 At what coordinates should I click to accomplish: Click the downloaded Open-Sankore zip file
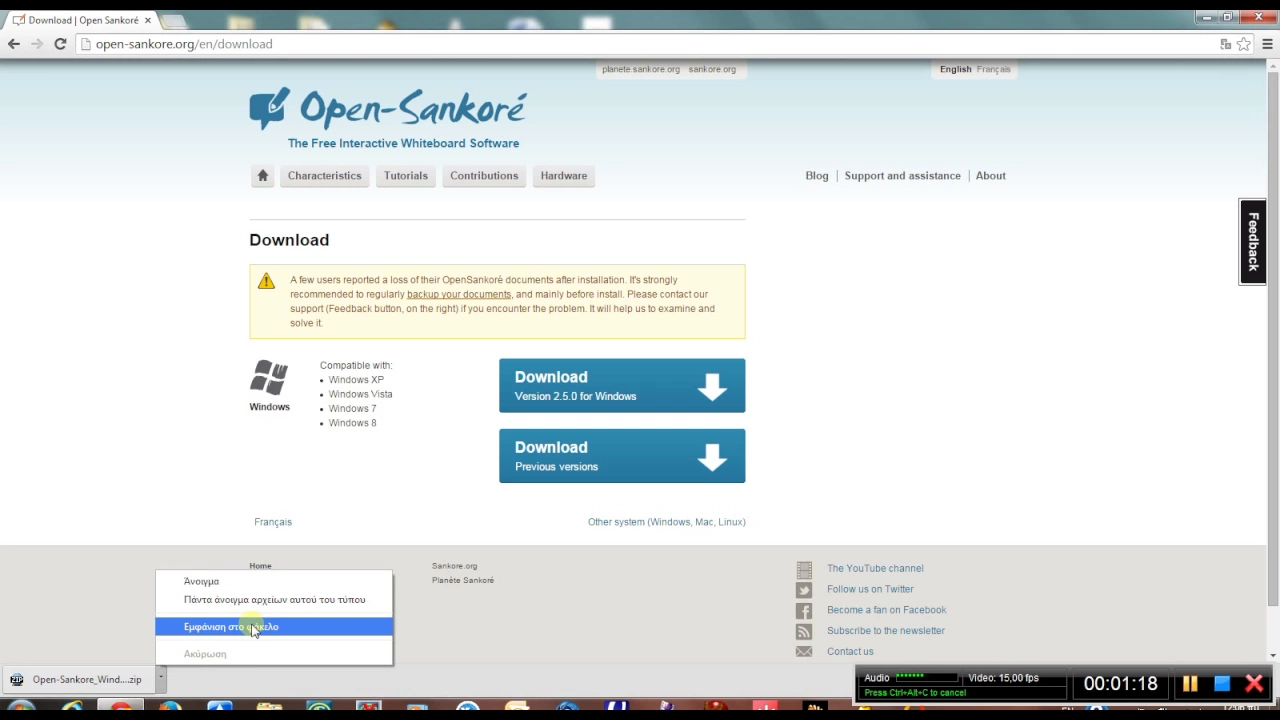(78, 680)
